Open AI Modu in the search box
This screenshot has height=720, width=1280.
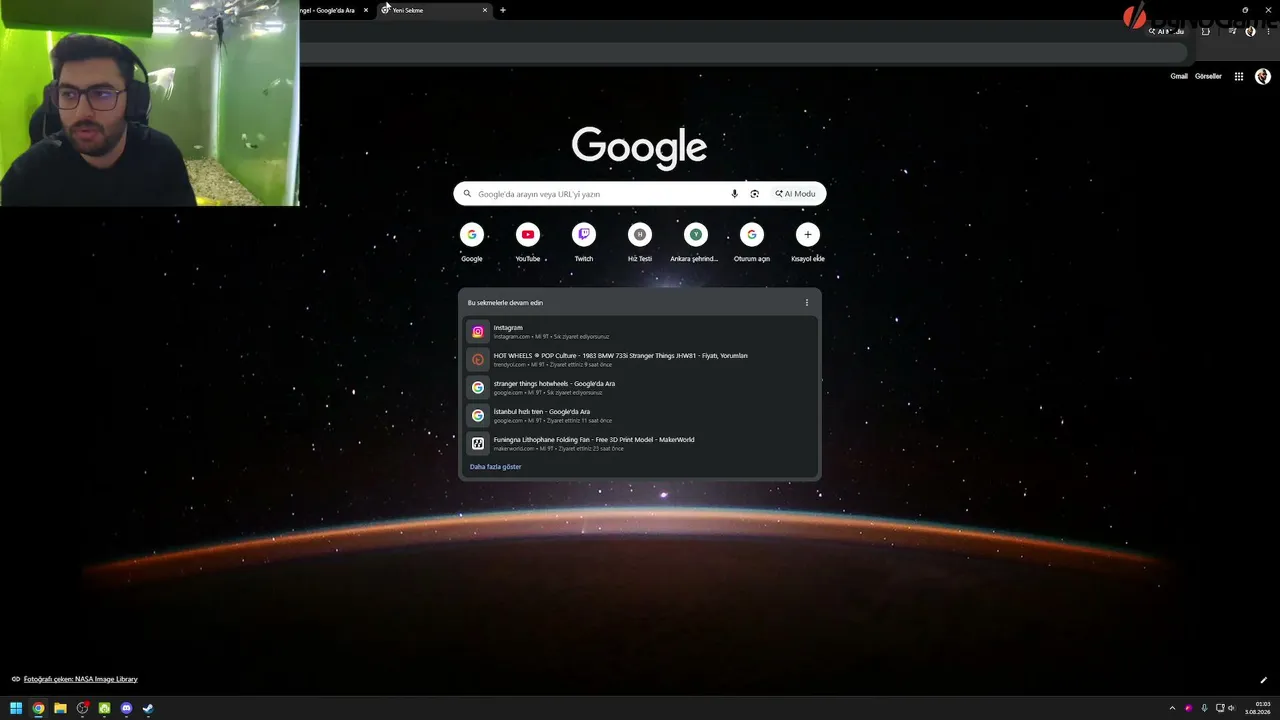click(796, 194)
